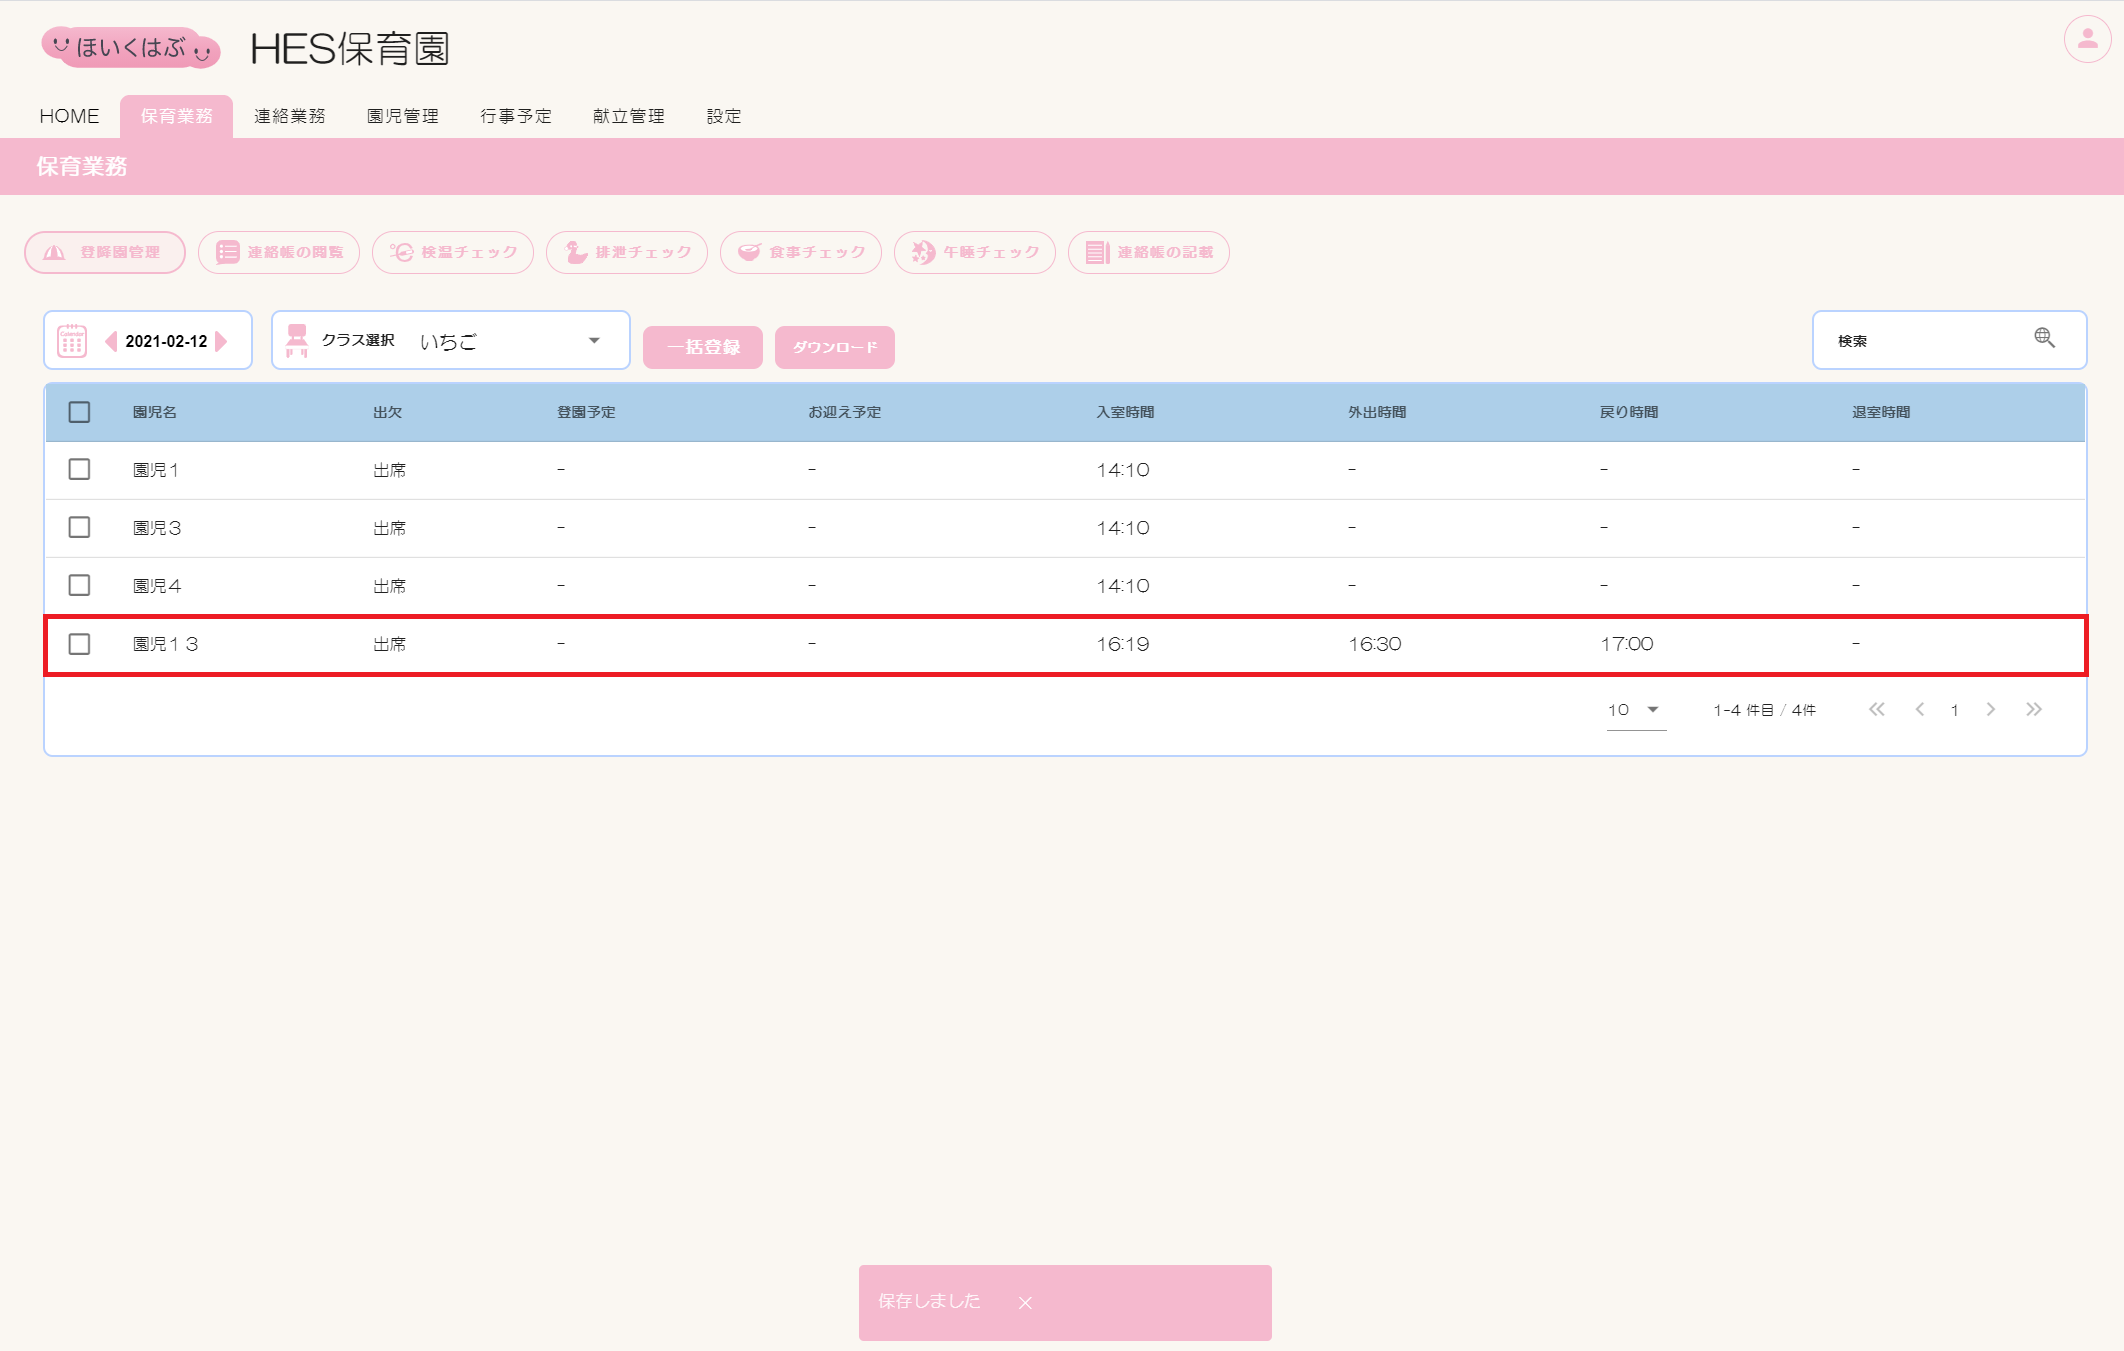Open the 設定 tab
Viewport: 2124px width, 1351px height.
click(724, 116)
